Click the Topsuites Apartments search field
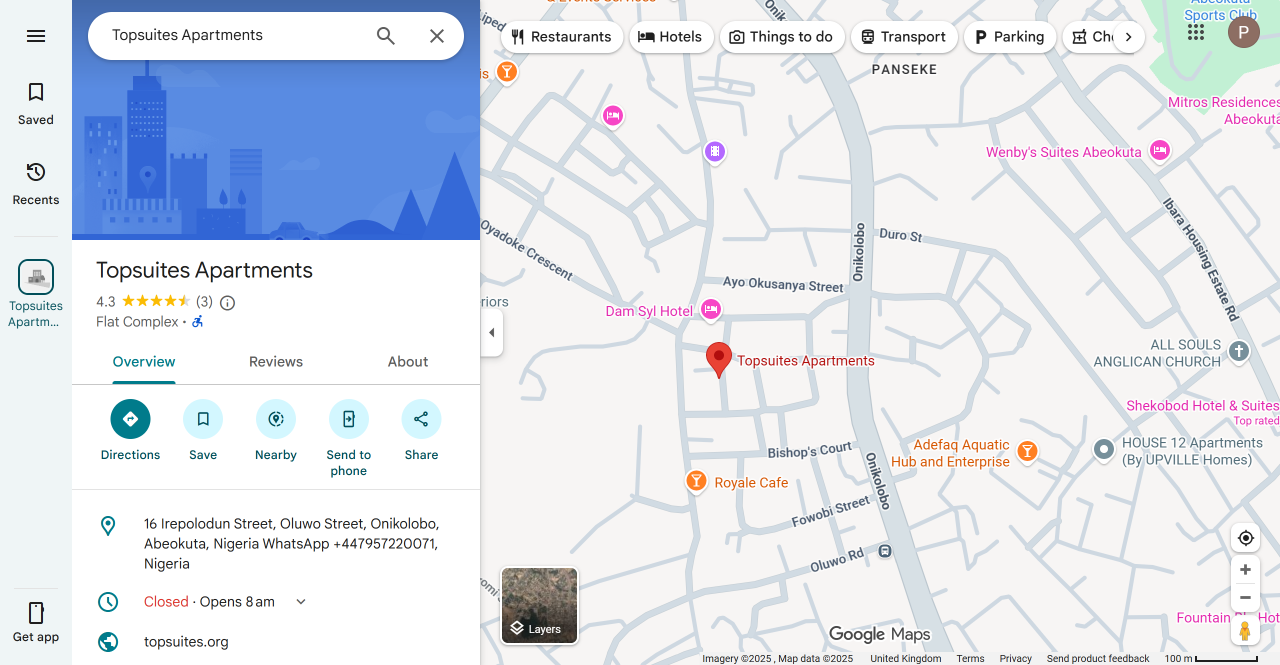The width and height of the screenshot is (1280, 665). [x=235, y=35]
